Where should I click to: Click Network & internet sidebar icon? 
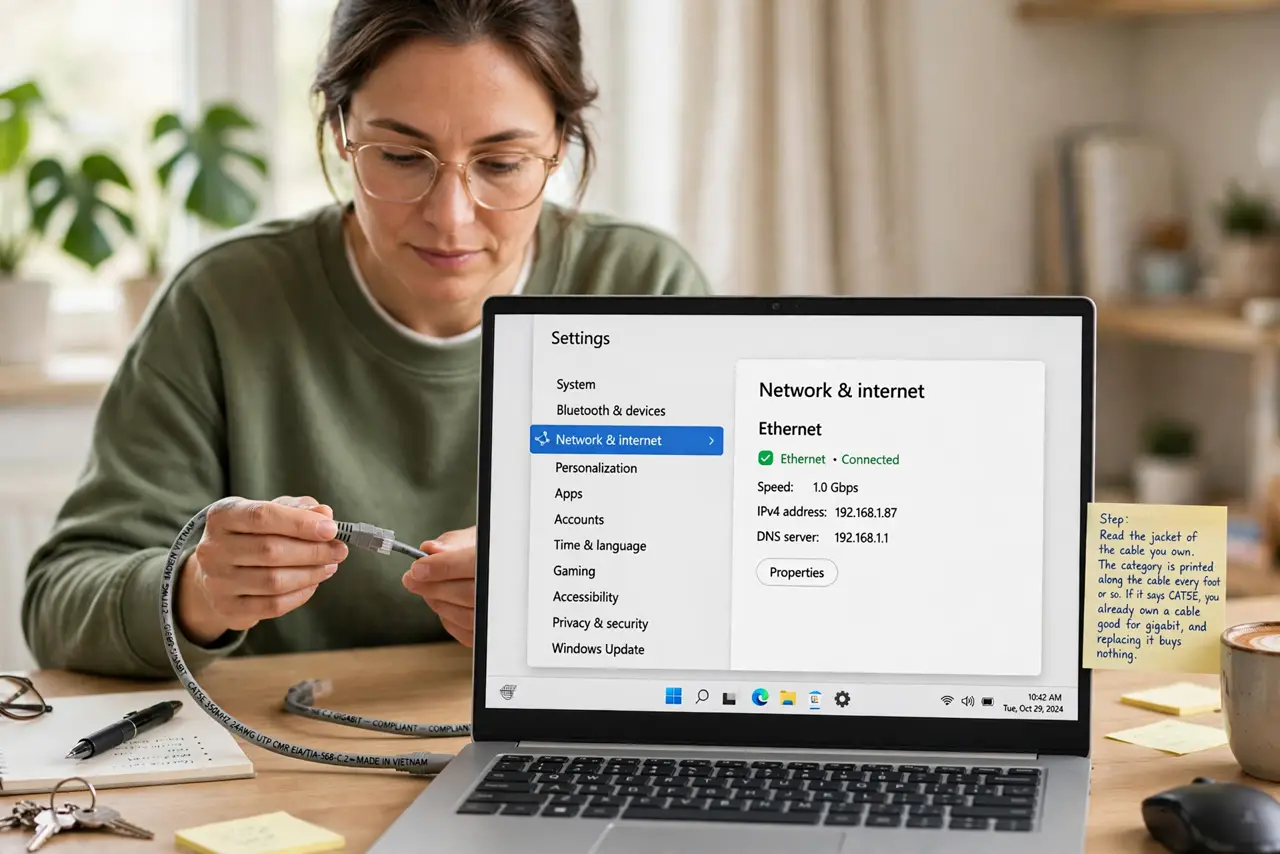pyautogui.click(x=542, y=439)
